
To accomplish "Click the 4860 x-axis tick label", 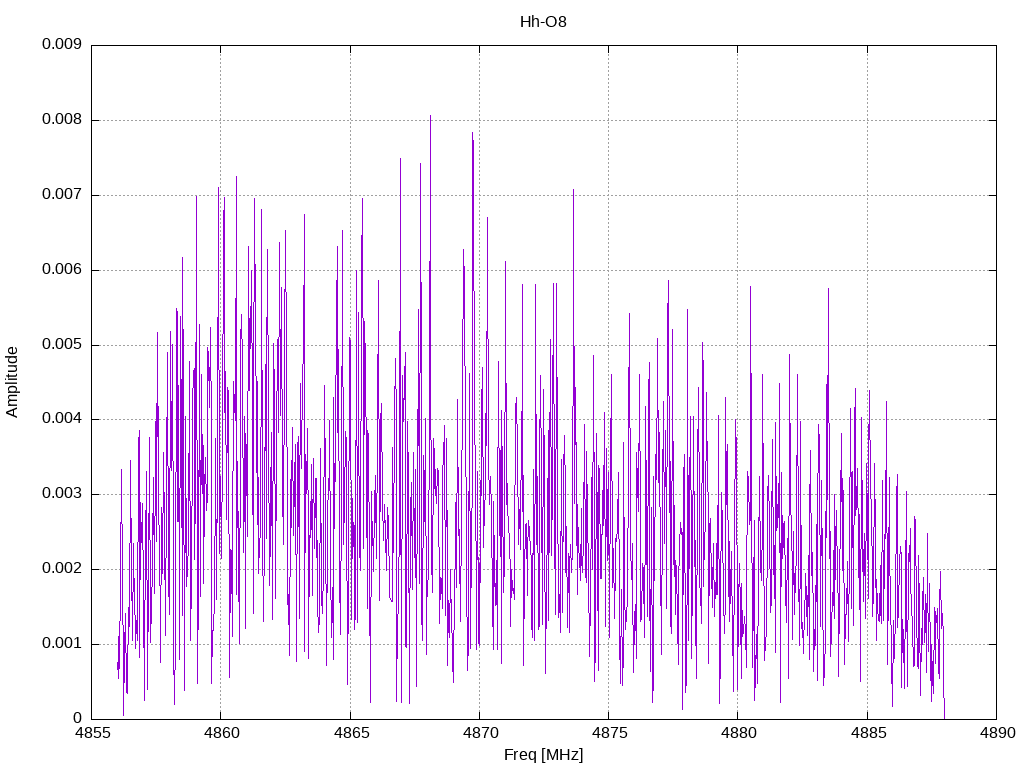I will pos(221,733).
